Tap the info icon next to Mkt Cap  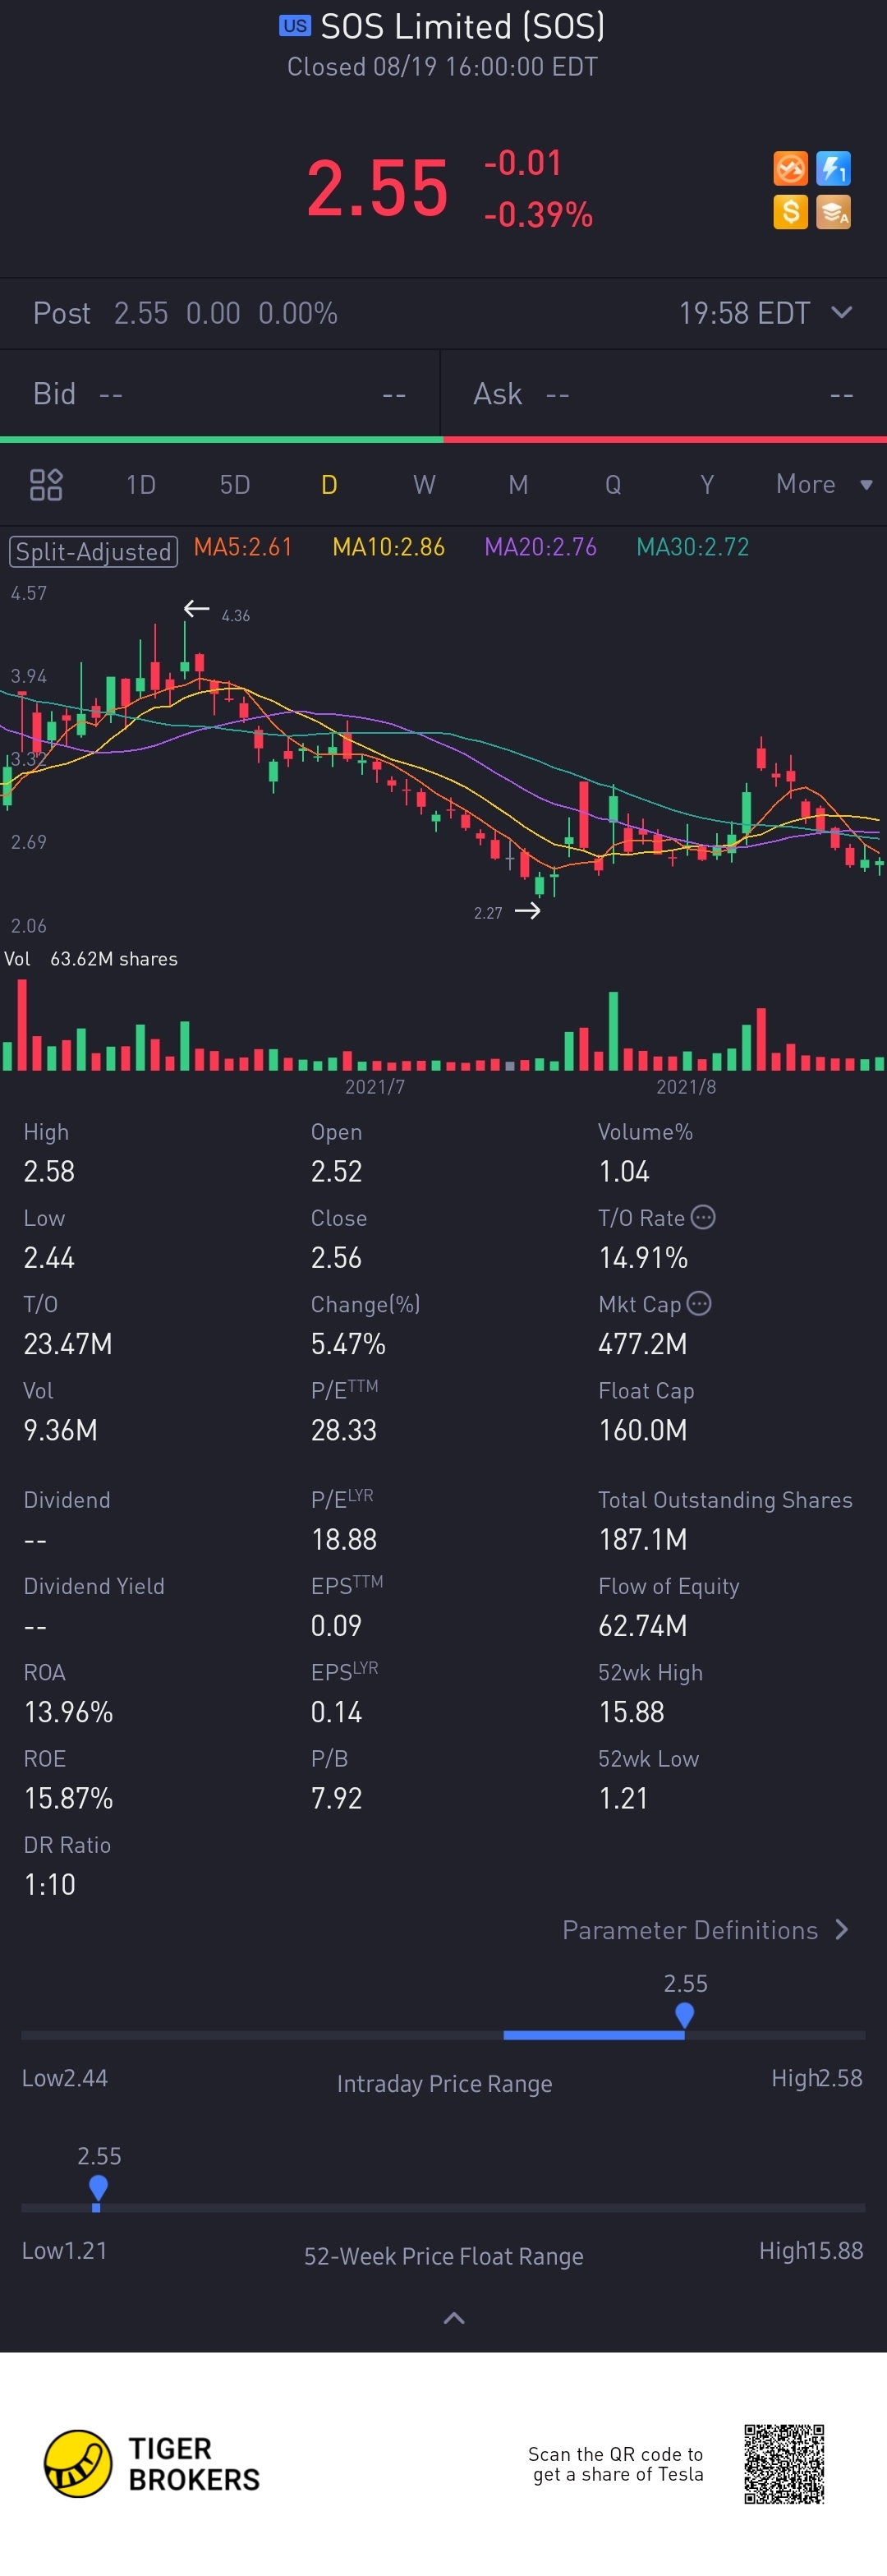[699, 1303]
